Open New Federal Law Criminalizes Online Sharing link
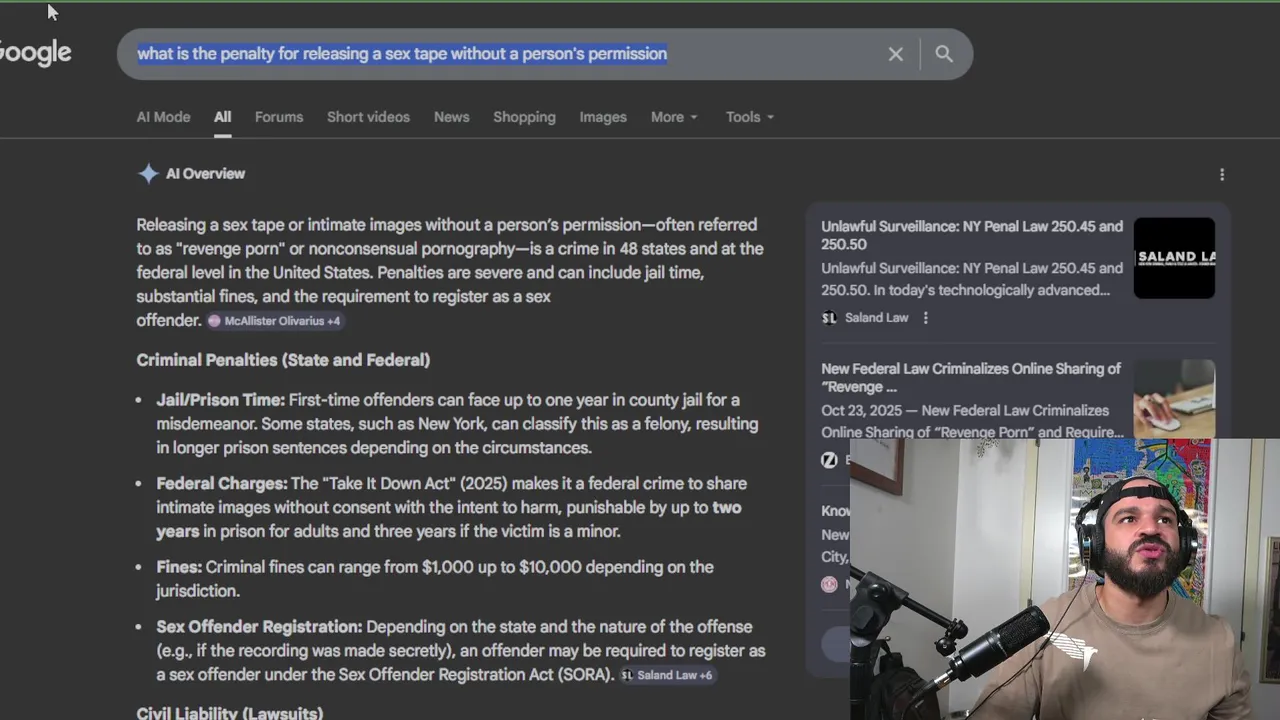This screenshot has height=720, width=1280. [x=971, y=378]
